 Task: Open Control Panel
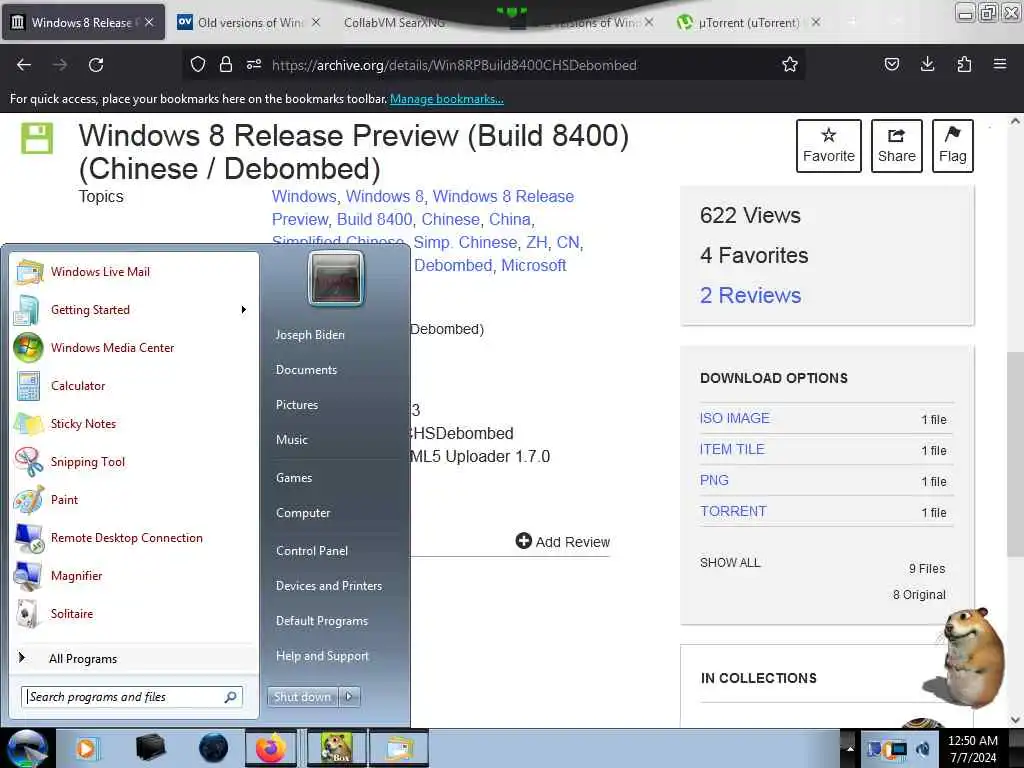(312, 551)
